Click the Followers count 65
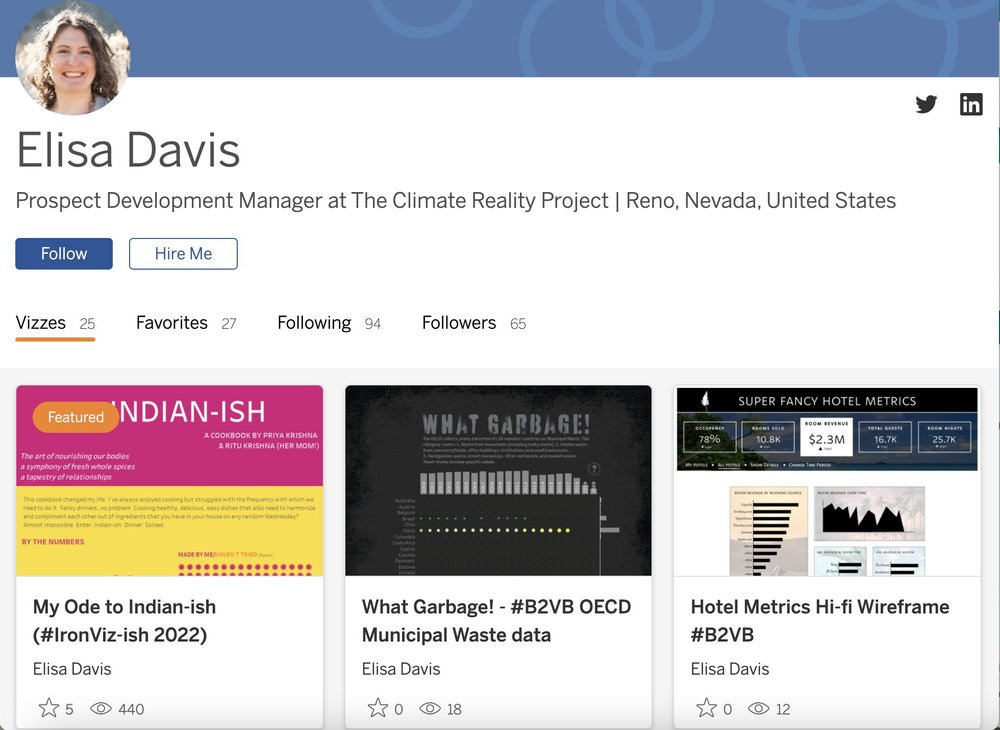 518,324
